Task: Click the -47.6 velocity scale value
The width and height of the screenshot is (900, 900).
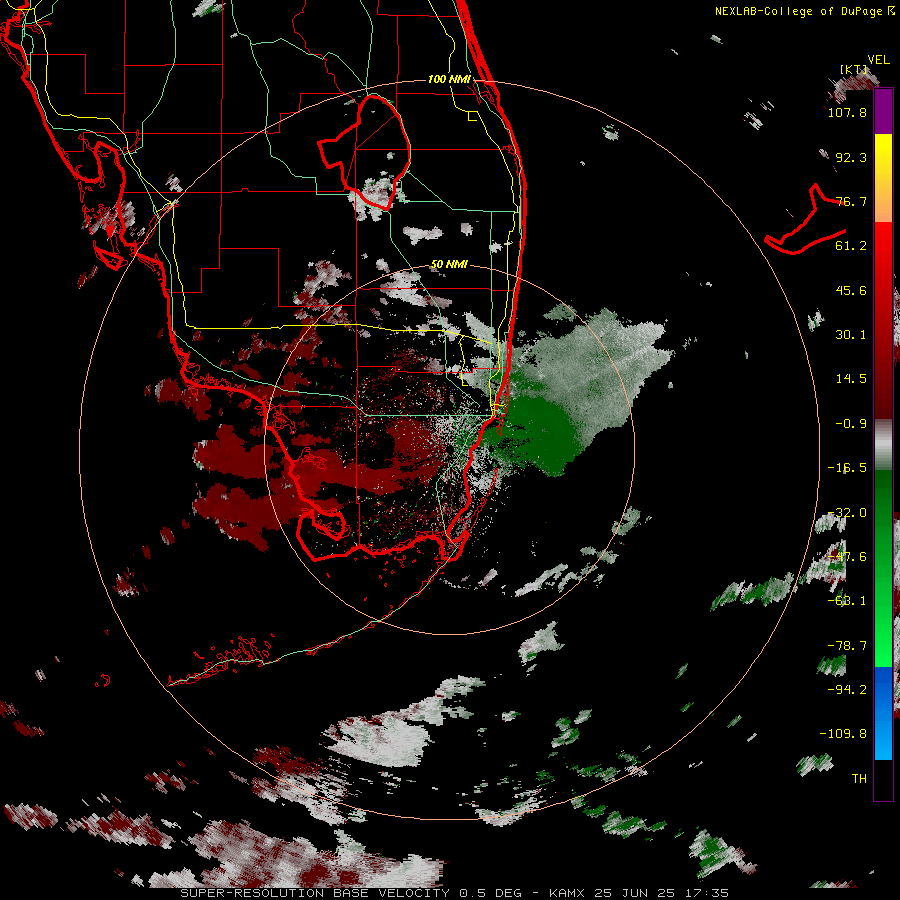Action: (x=847, y=557)
